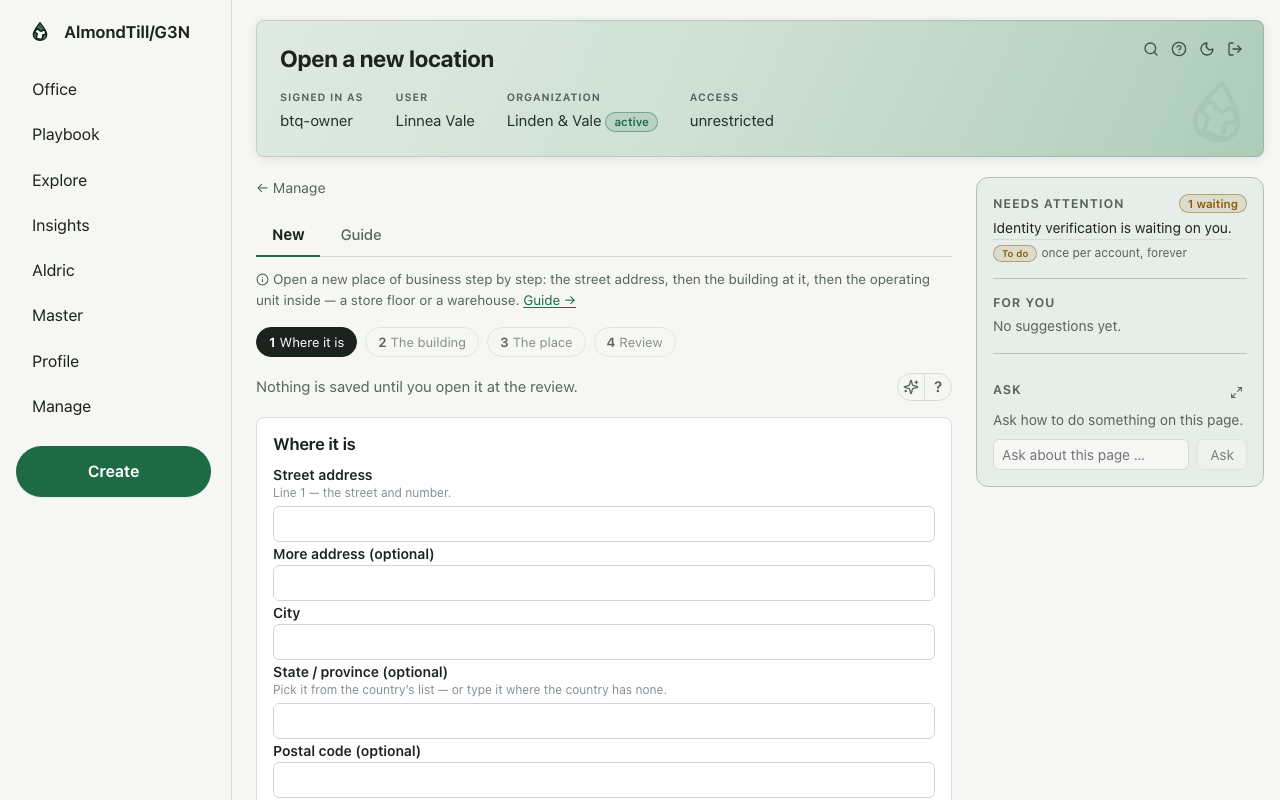Click the 1 waiting badge

click(1213, 204)
